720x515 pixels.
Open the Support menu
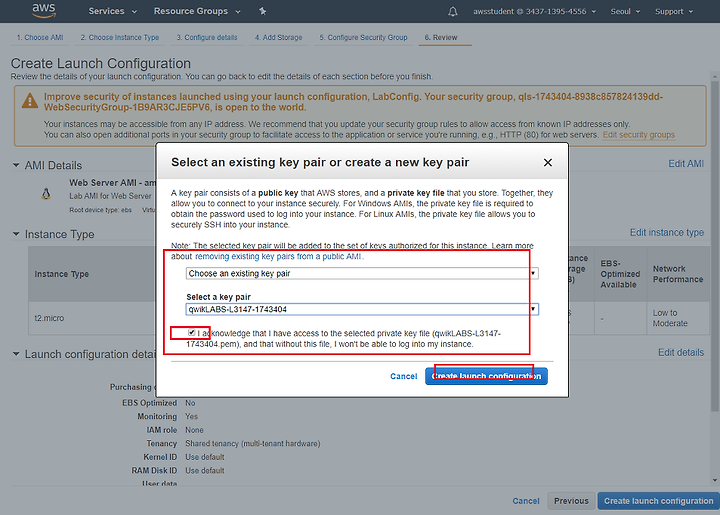click(x=674, y=11)
